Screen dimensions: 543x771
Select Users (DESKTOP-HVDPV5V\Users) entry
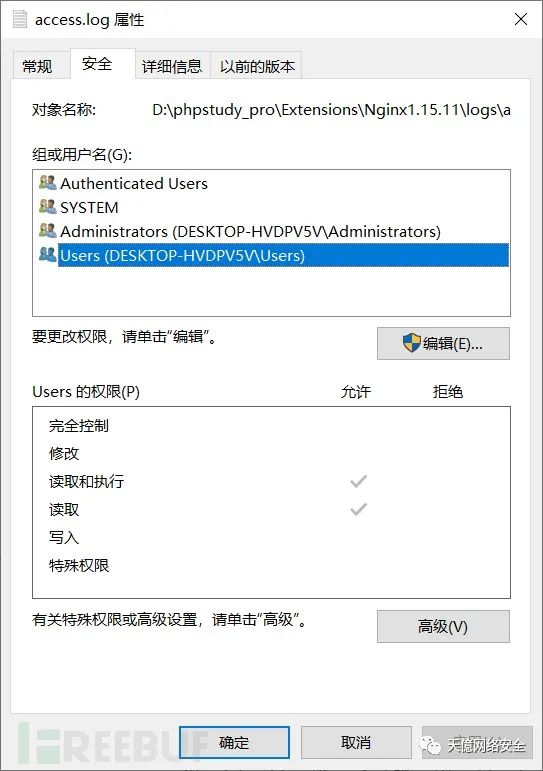[283, 255]
